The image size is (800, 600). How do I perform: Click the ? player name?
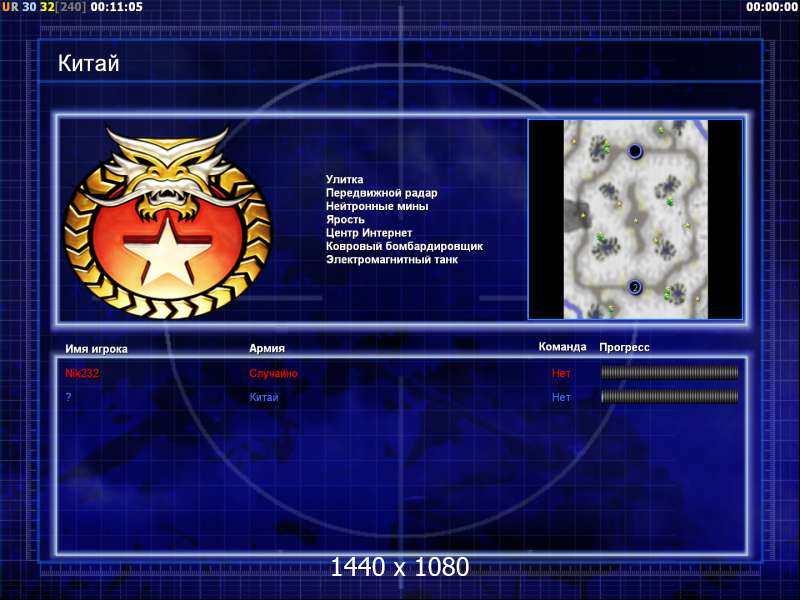[x=68, y=396]
